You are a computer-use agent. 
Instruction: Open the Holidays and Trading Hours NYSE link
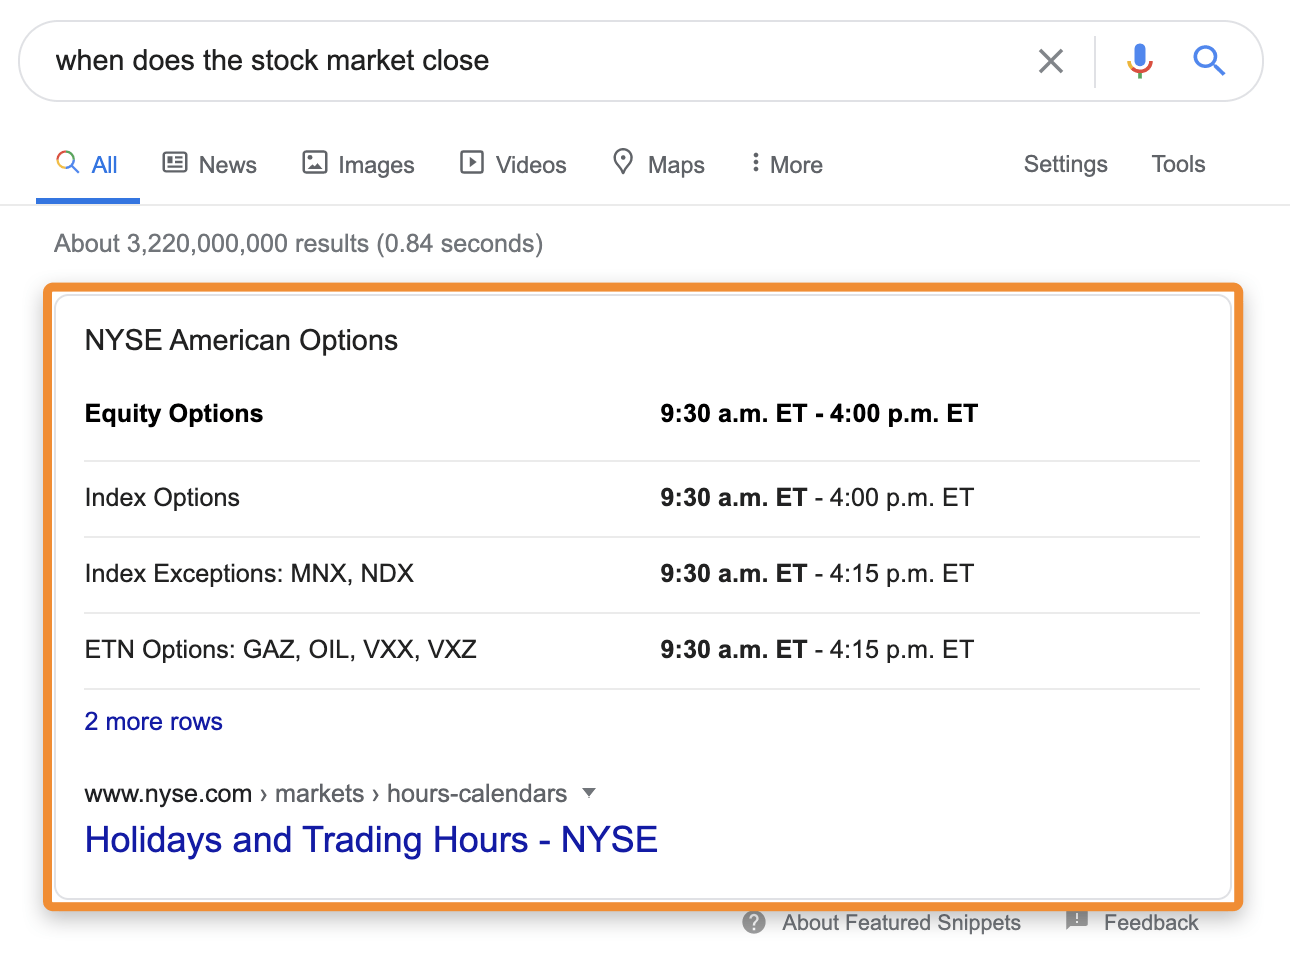pyautogui.click(x=371, y=839)
